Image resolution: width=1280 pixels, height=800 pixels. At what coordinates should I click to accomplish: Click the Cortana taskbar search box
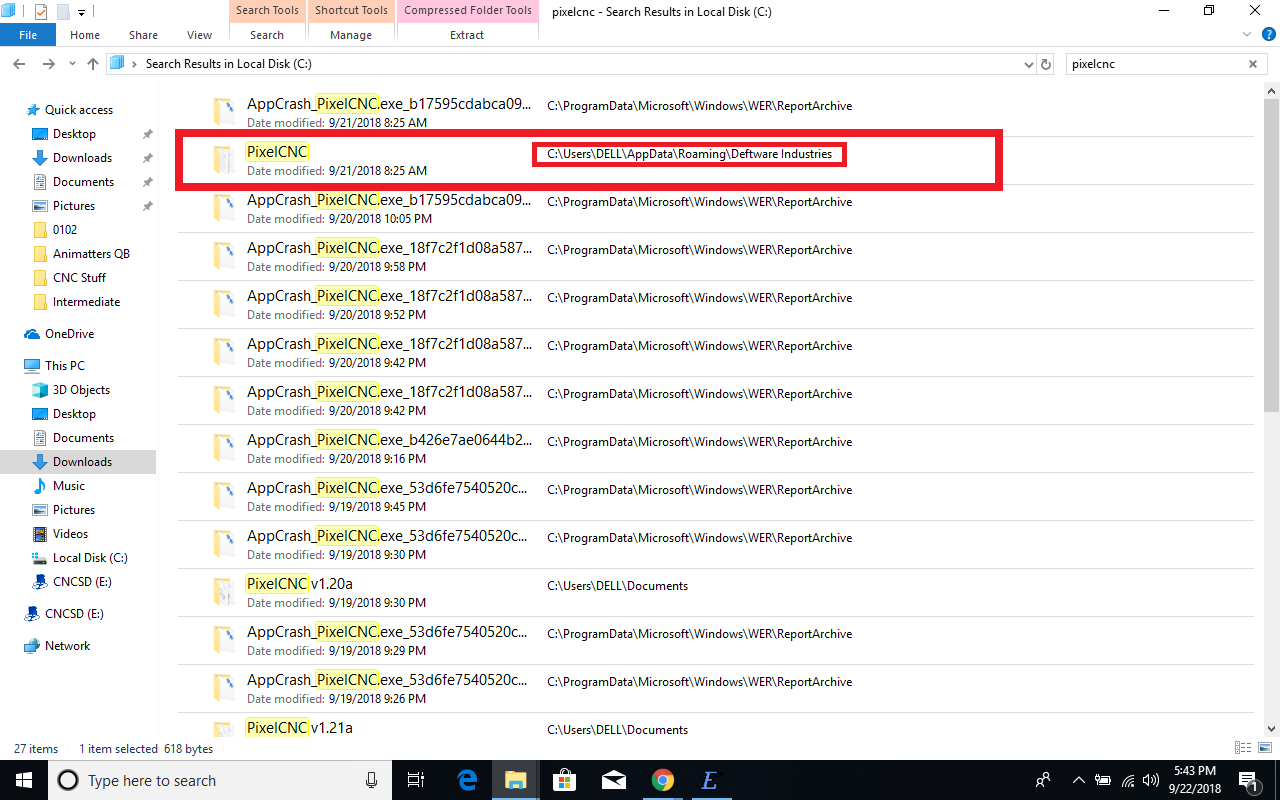click(x=220, y=780)
